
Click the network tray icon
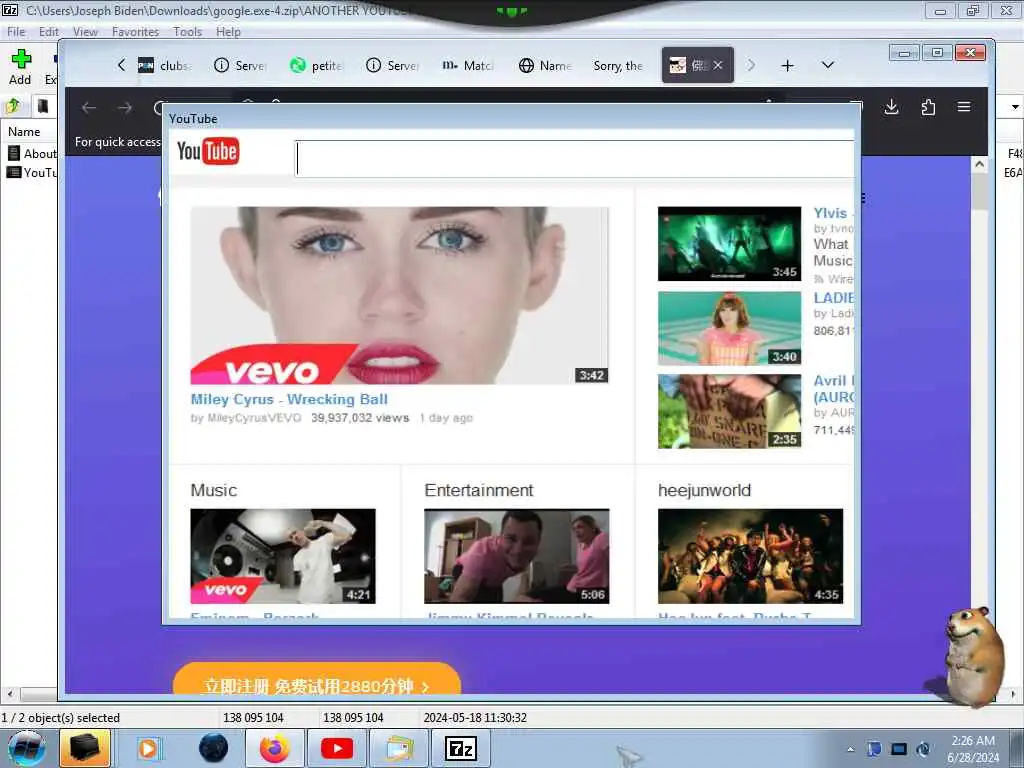click(899, 749)
